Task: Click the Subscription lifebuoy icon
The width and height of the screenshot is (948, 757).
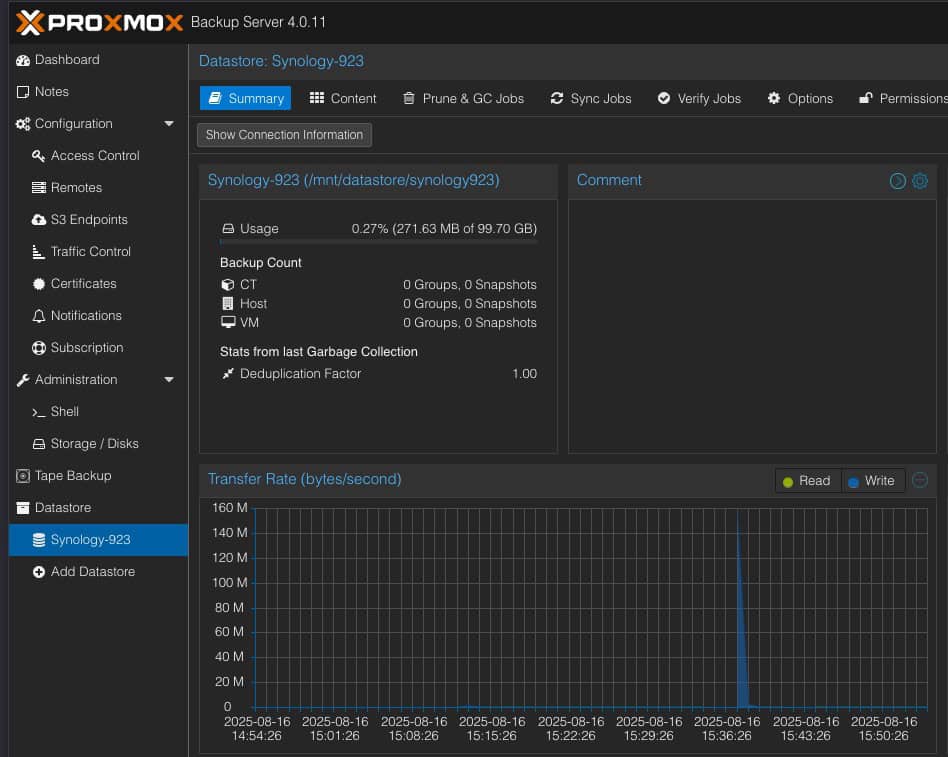Action: (39, 348)
